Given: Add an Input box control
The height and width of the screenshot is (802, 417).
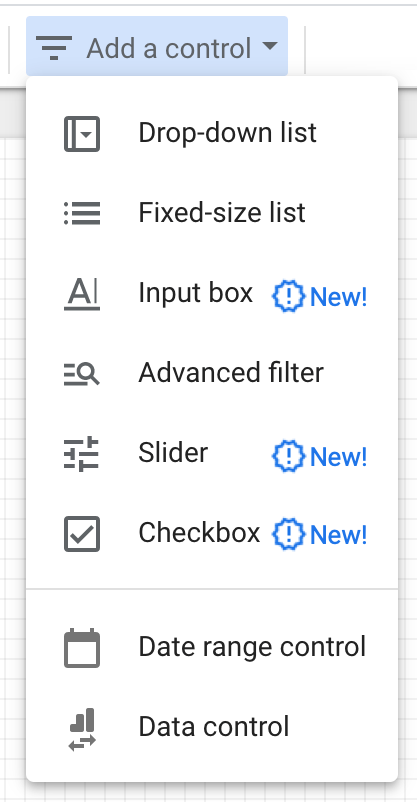Looking at the screenshot, I should [x=212, y=294].
